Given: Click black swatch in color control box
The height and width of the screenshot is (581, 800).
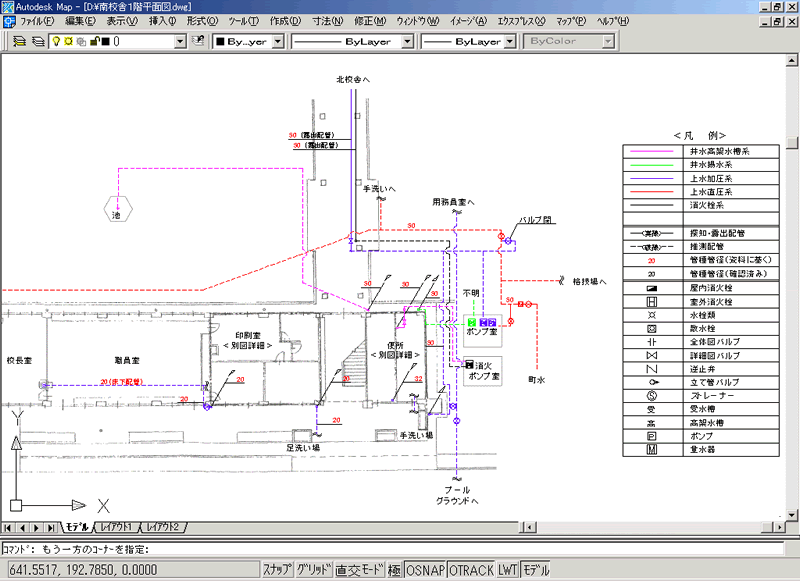Looking at the screenshot, I should [220, 42].
